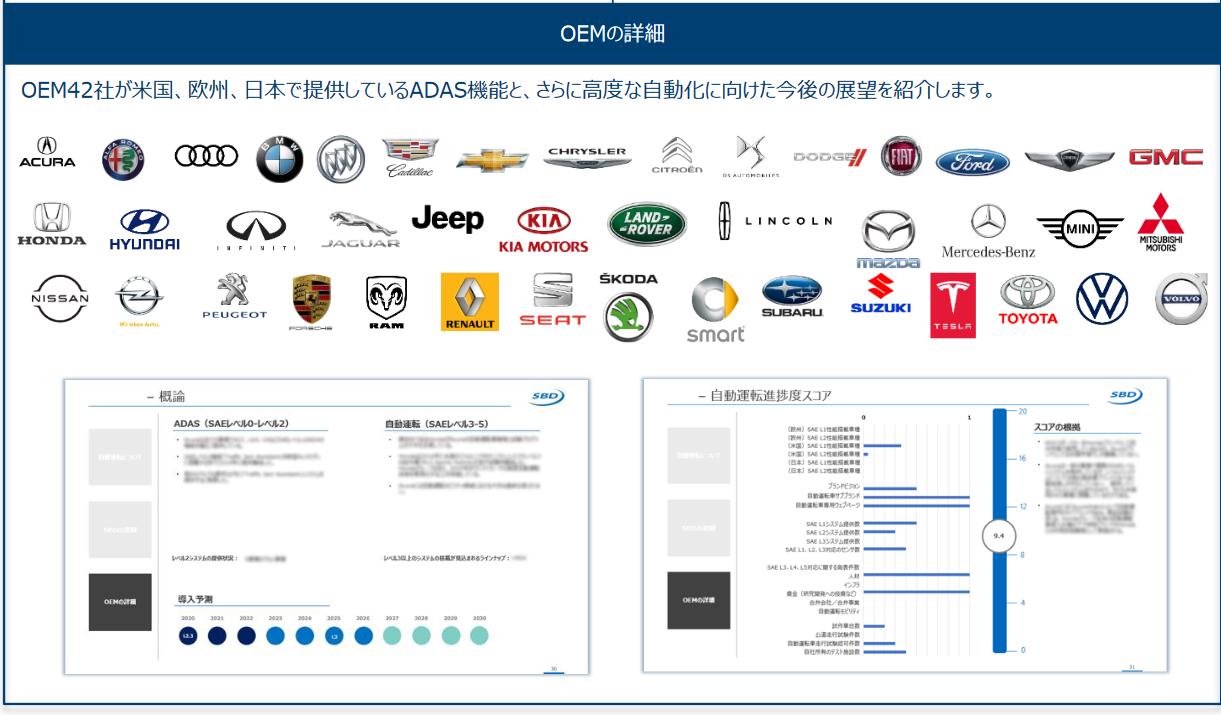This screenshot has width=1221, height=715.
Task: Click the 9.4 score marker on the gauge
Action: coord(998,536)
